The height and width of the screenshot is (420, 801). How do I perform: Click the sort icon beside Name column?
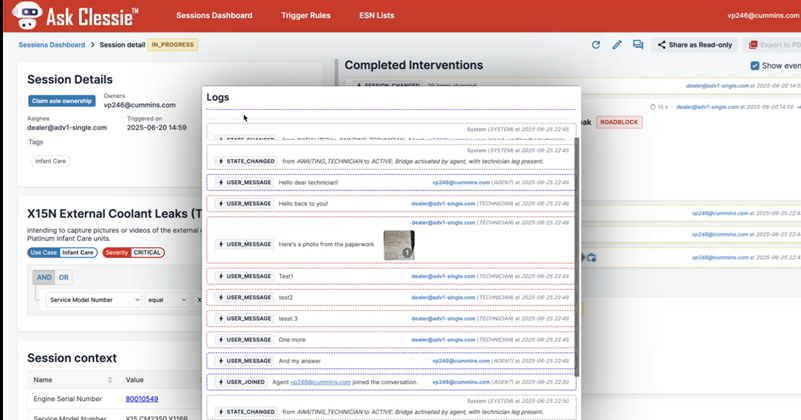(x=110, y=380)
